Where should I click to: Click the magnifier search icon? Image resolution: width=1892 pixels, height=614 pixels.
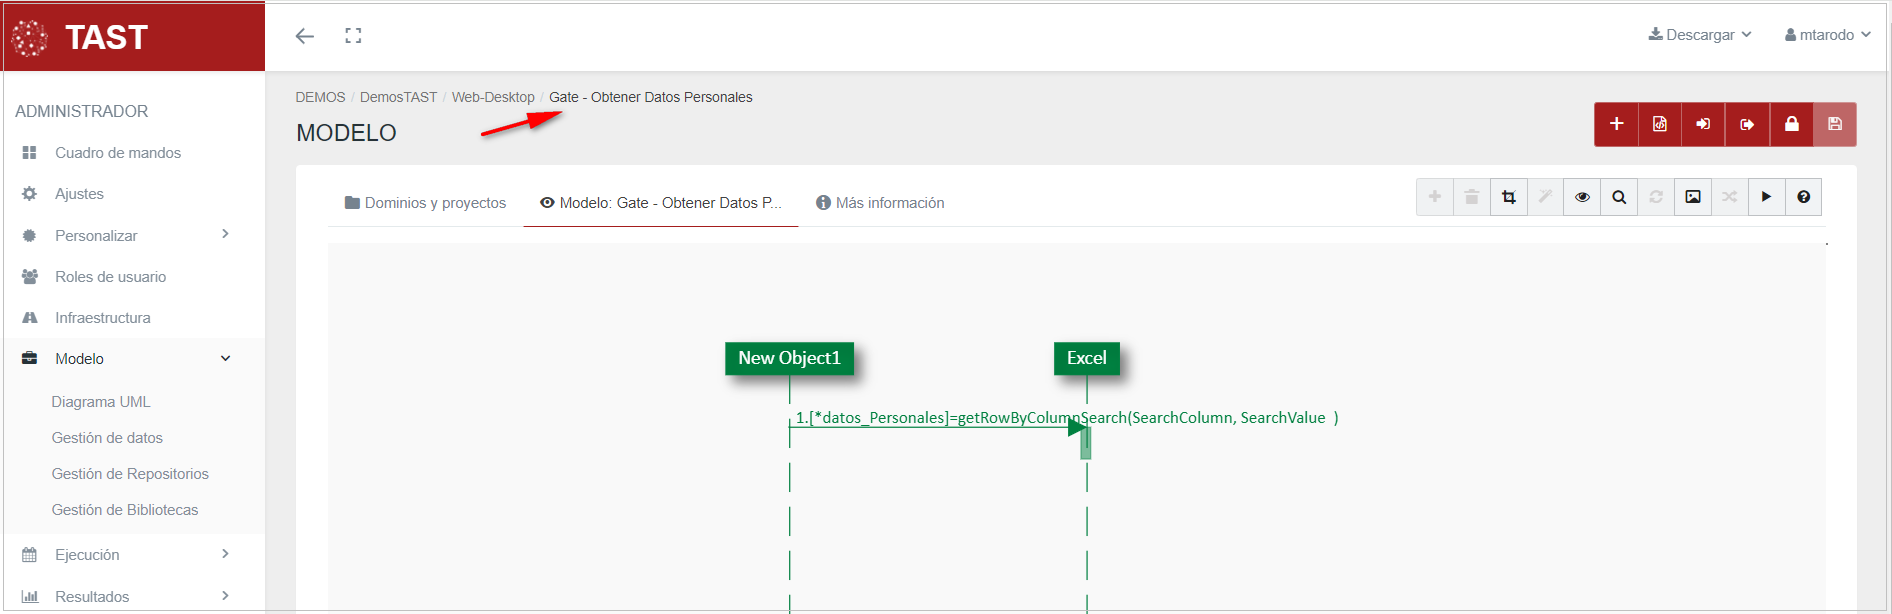(x=1619, y=197)
